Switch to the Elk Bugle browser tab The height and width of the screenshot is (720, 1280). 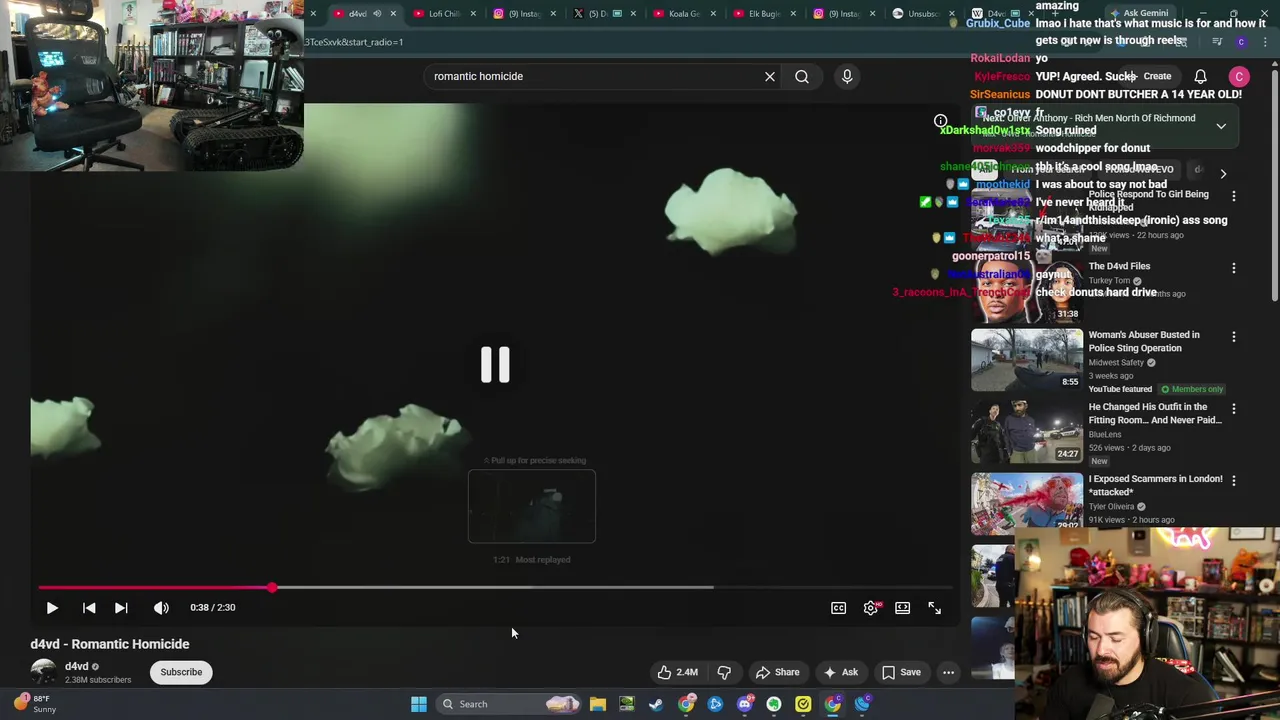(764, 14)
